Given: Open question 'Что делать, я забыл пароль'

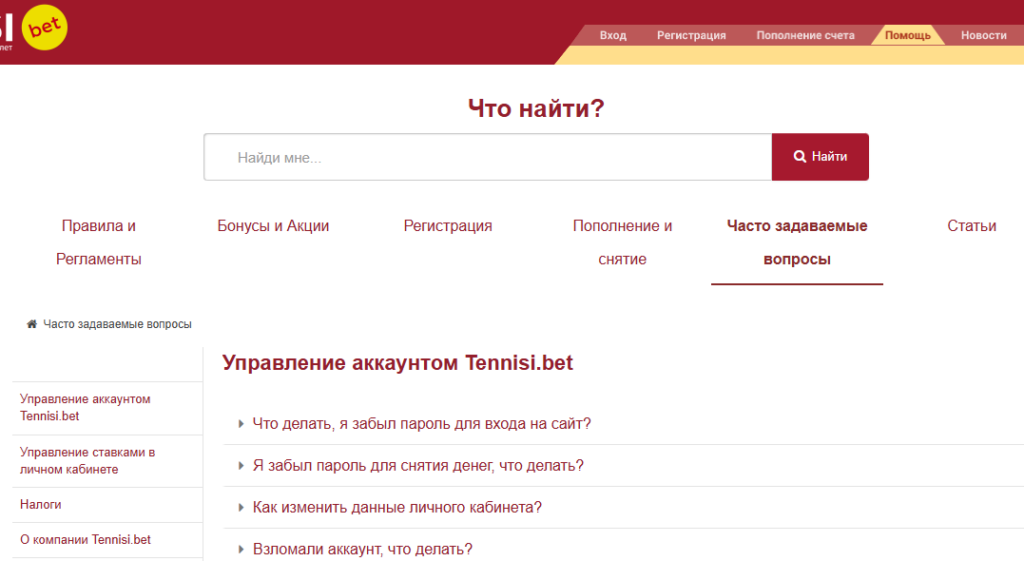Looking at the screenshot, I should [x=421, y=424].
